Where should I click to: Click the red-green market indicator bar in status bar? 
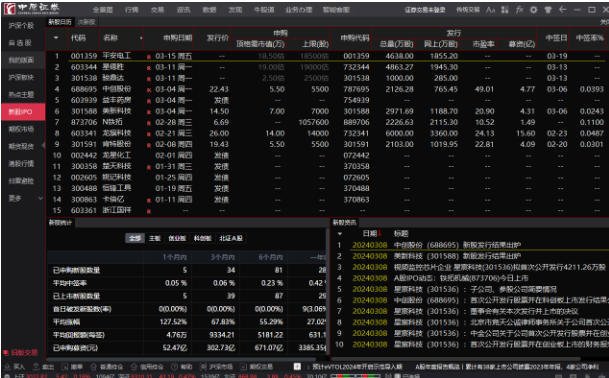[355, 376]
